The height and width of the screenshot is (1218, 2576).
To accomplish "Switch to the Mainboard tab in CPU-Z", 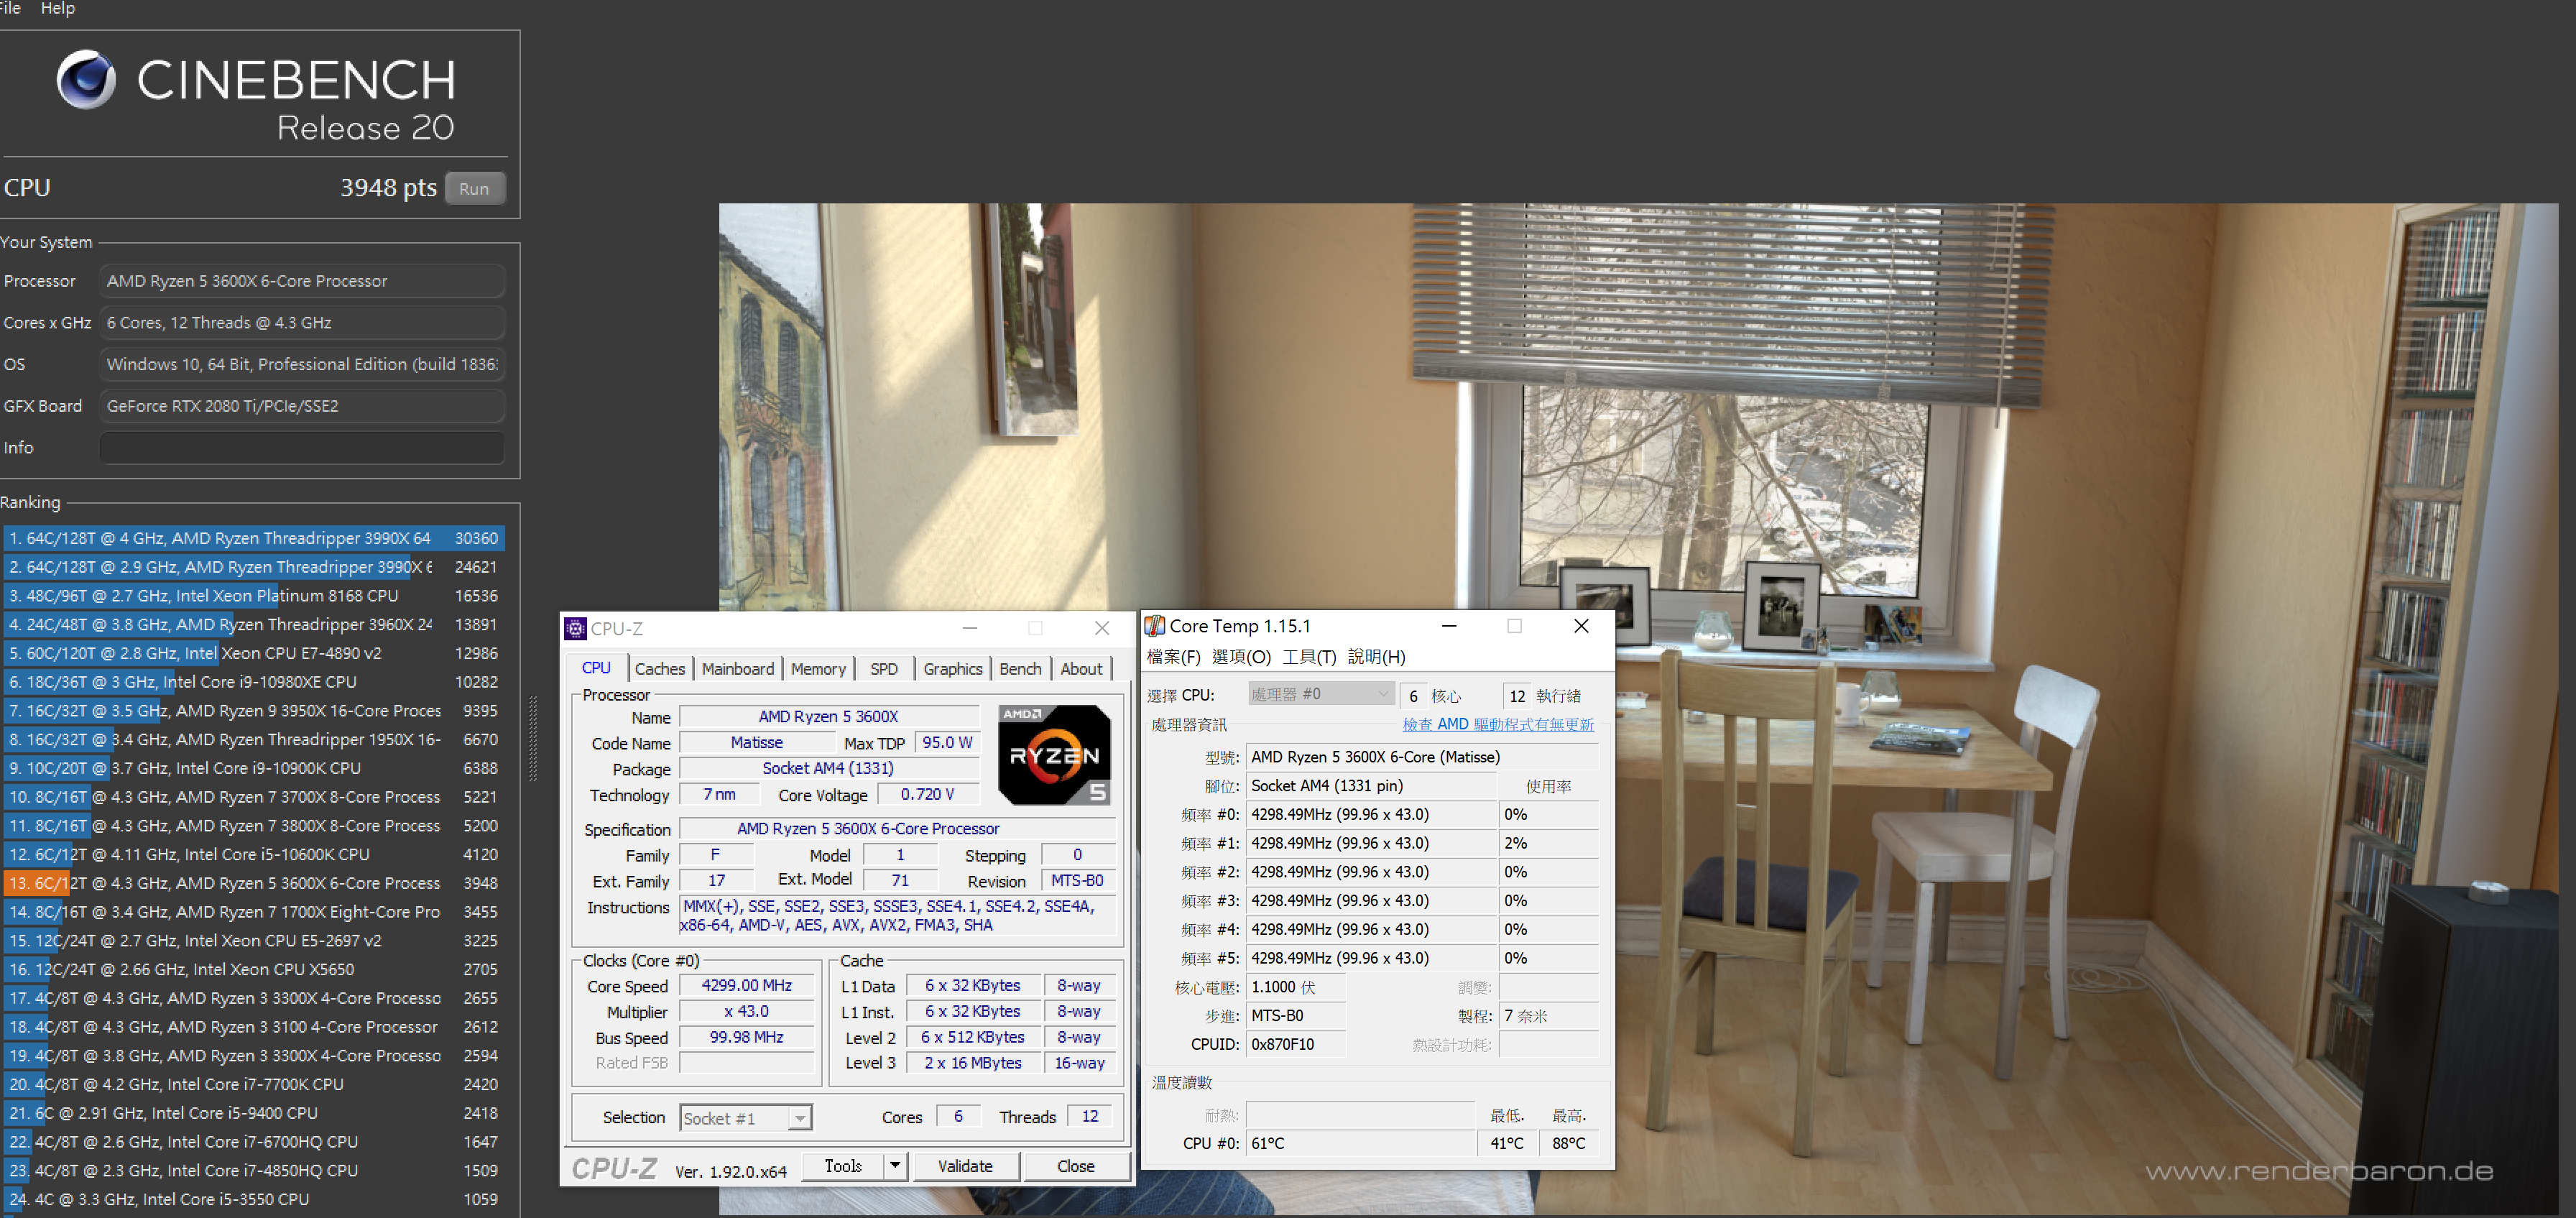I will click(738, 669).
